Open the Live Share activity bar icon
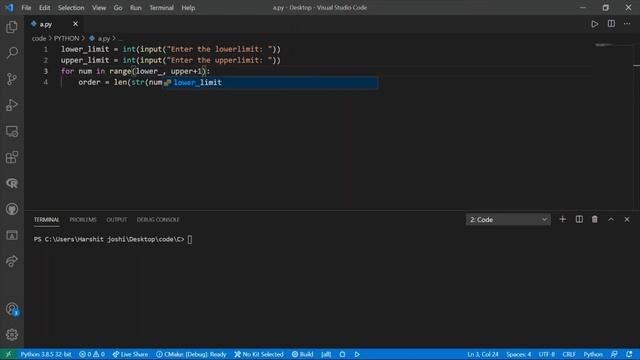This screenshot has width=640, height=360. click(12, 261)
